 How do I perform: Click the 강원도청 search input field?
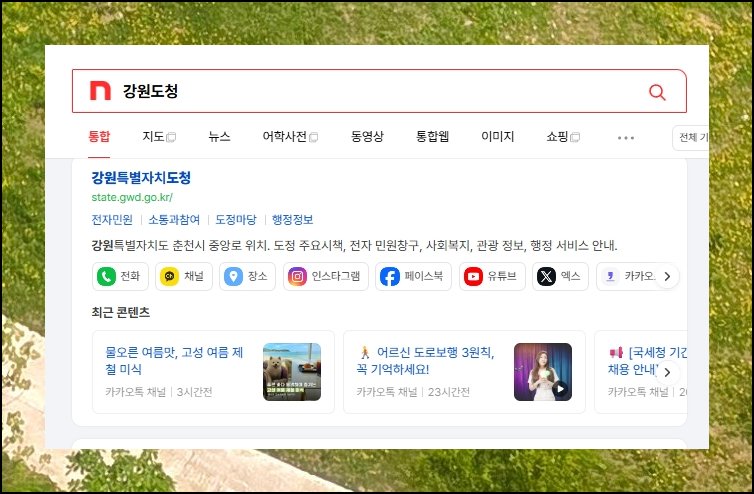click(379, 91)
